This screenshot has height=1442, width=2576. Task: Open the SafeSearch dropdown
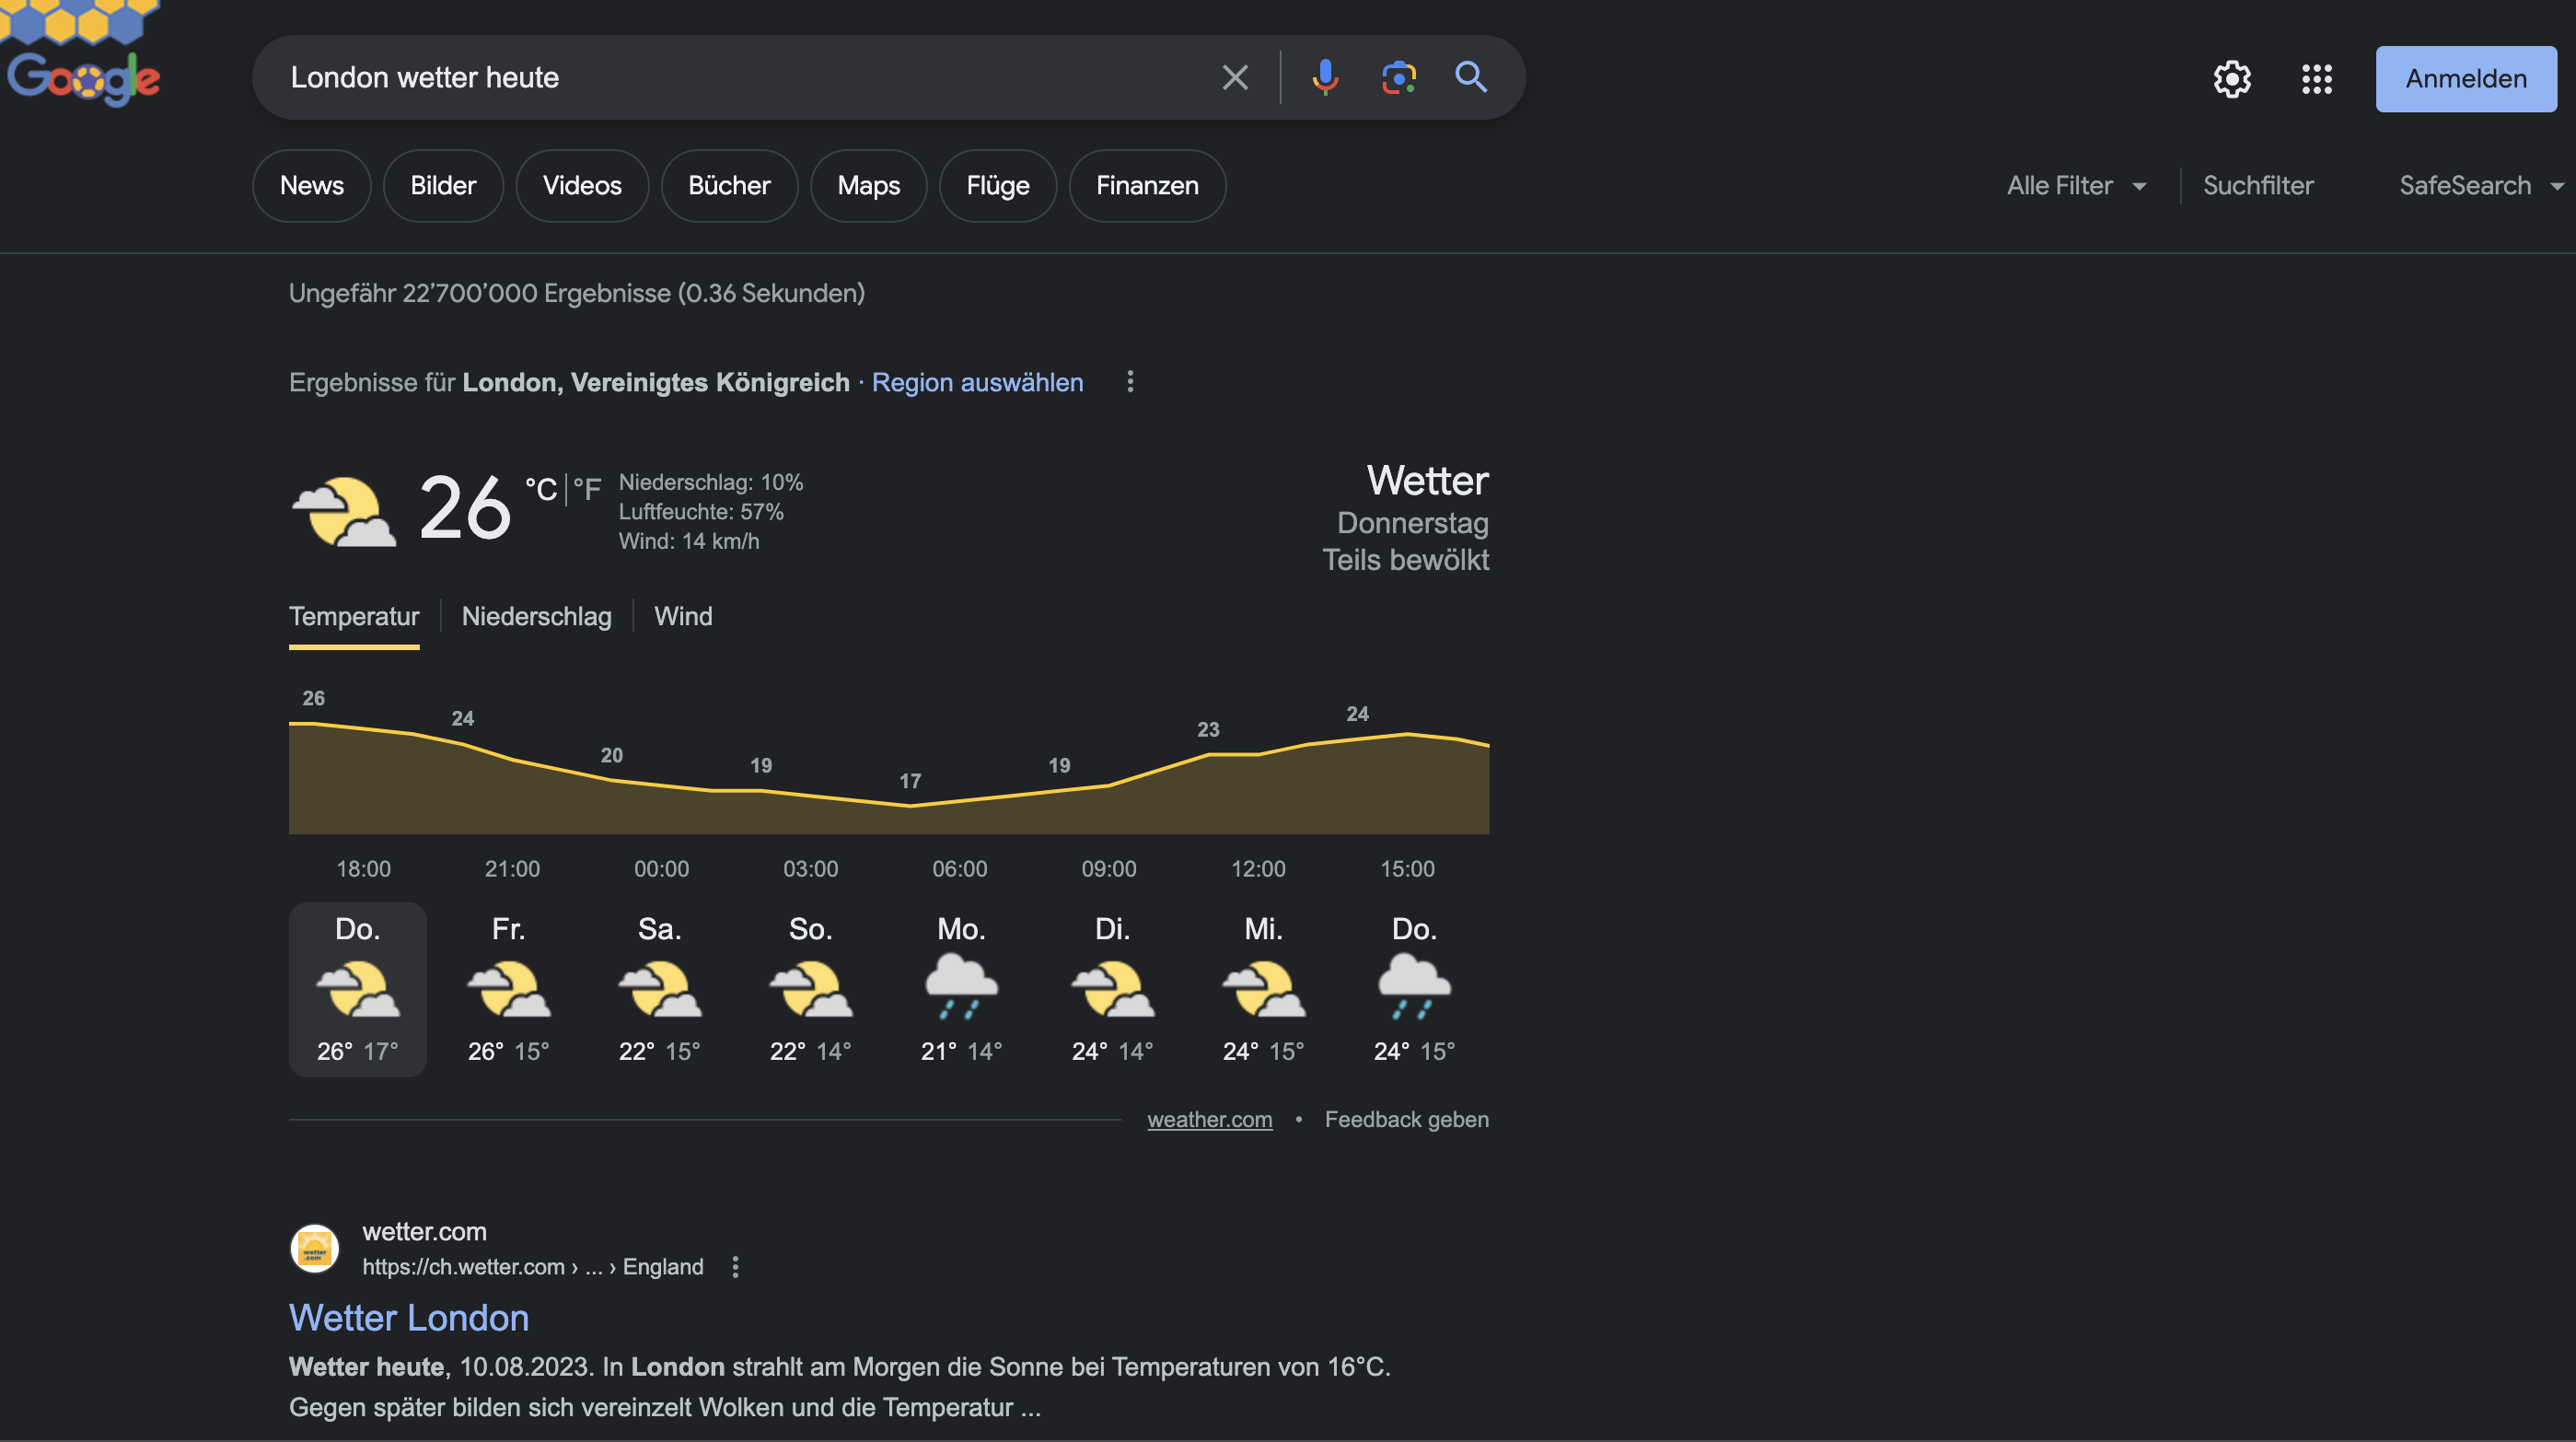pyautogui.click(x=2480, y=185)
